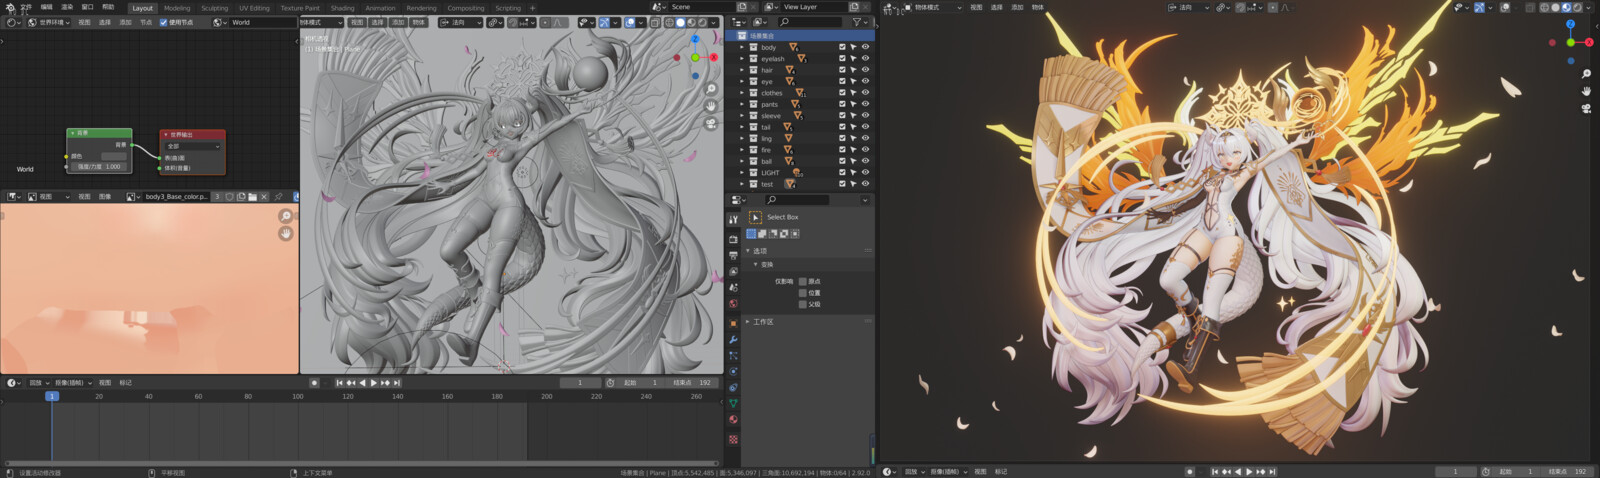Jump to last frame in timeline
This screenshot has width=1600, height=478.
[397, 382]
